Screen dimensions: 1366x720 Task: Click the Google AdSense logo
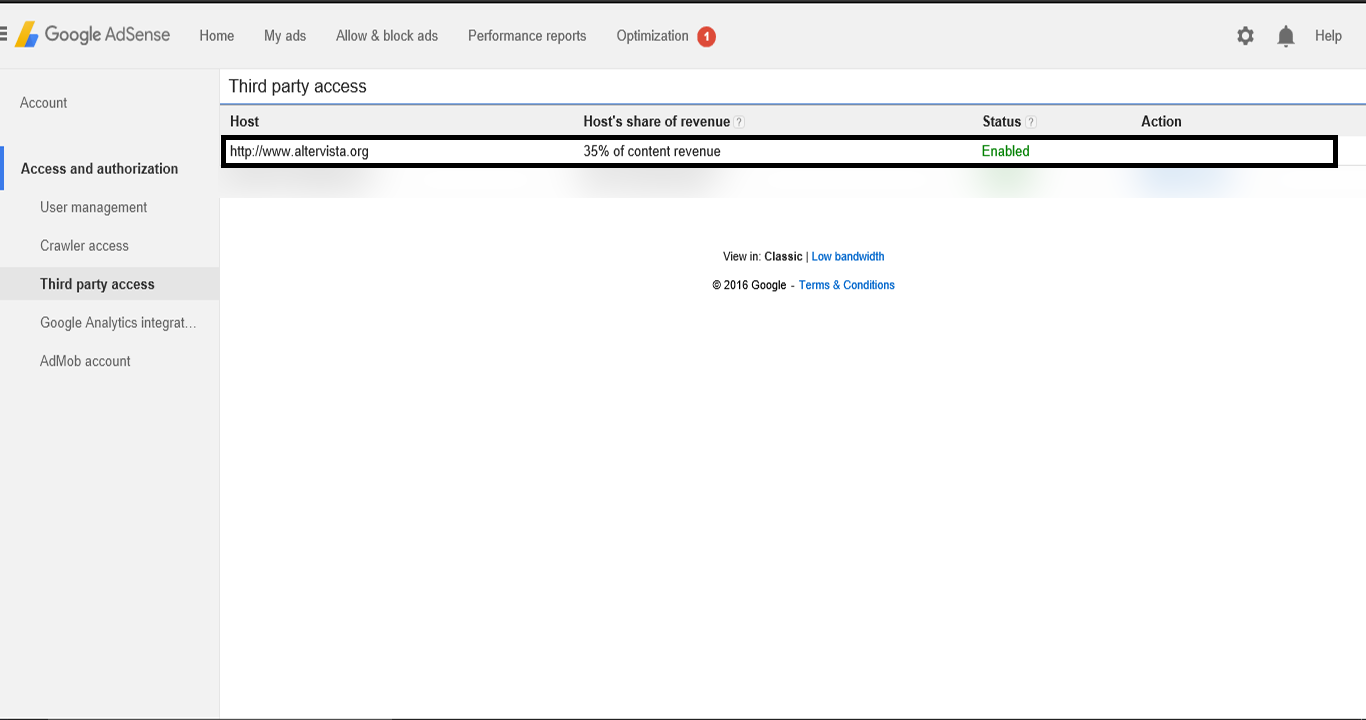93,35
